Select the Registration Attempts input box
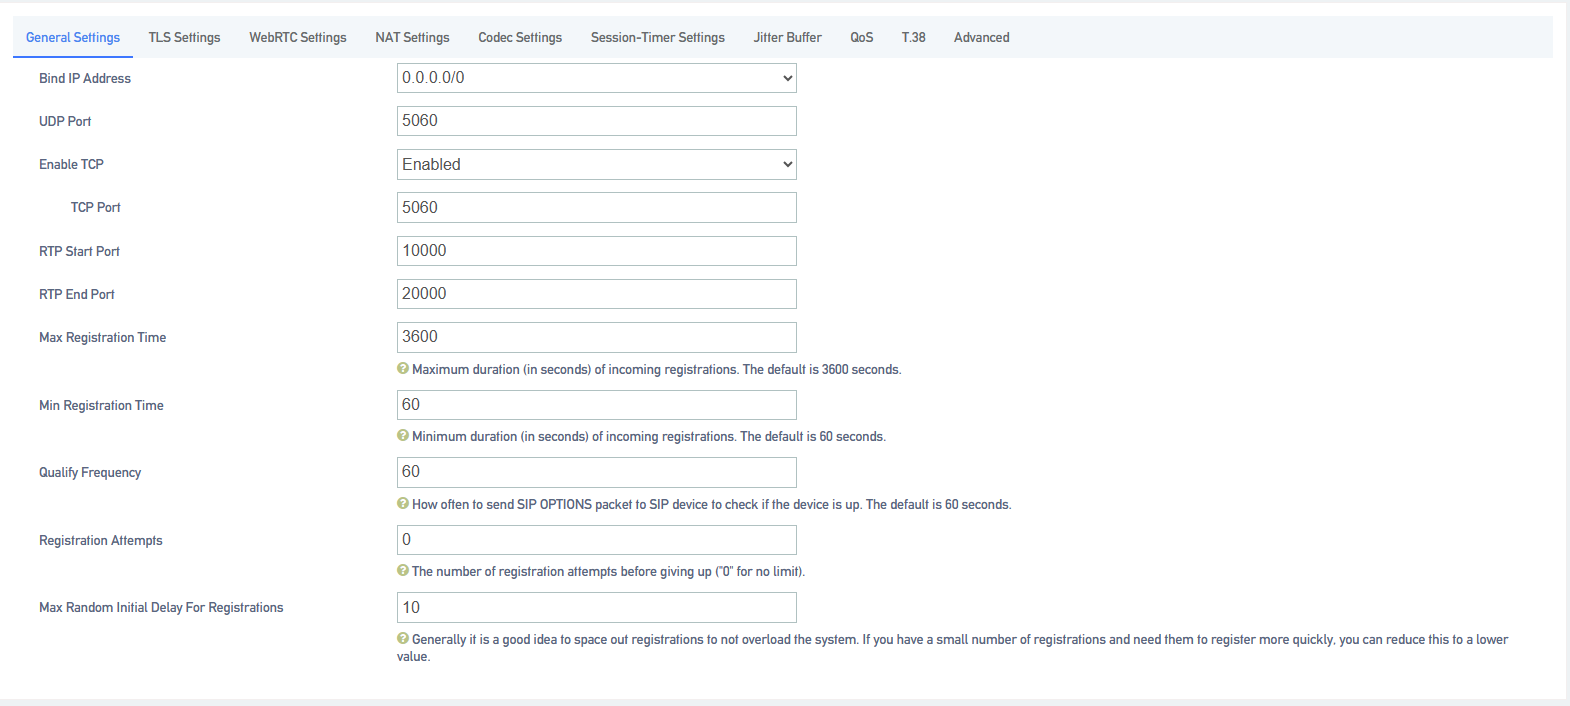Viewport: 1570px width, 706px height. click(x=597, y=540)
